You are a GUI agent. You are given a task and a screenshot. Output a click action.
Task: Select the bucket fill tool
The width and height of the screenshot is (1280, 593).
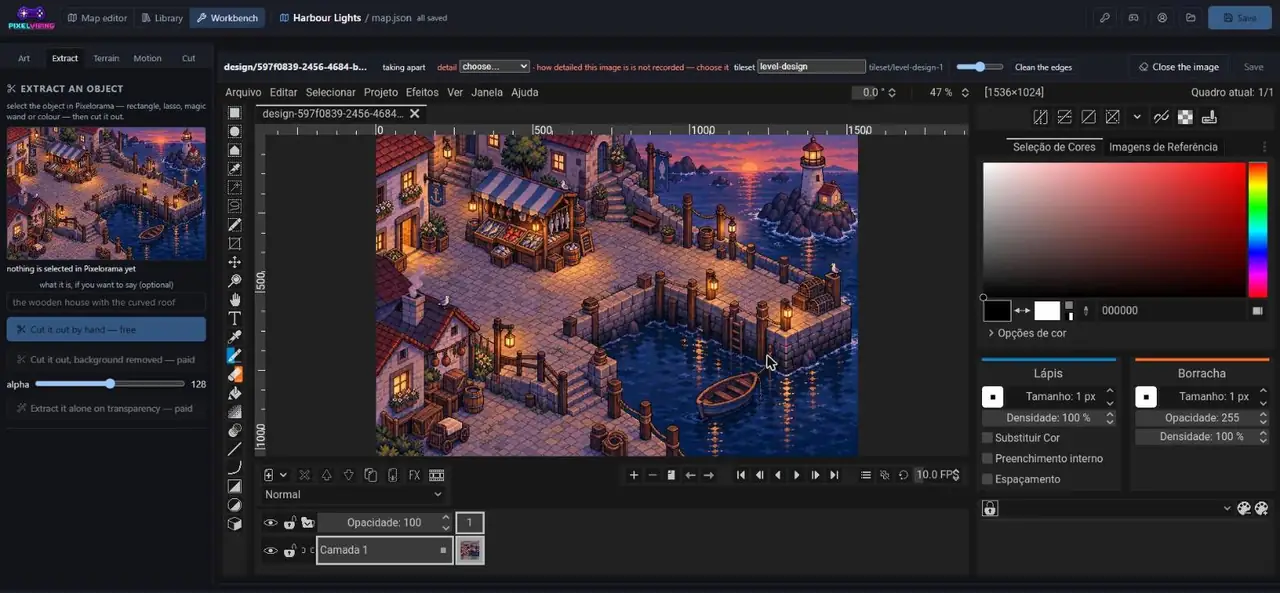235,393
